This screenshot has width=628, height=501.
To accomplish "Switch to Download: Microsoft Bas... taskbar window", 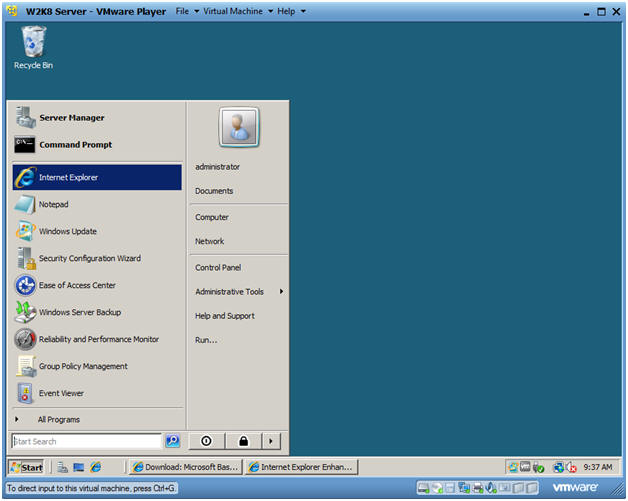I will (x=185, y=467).
